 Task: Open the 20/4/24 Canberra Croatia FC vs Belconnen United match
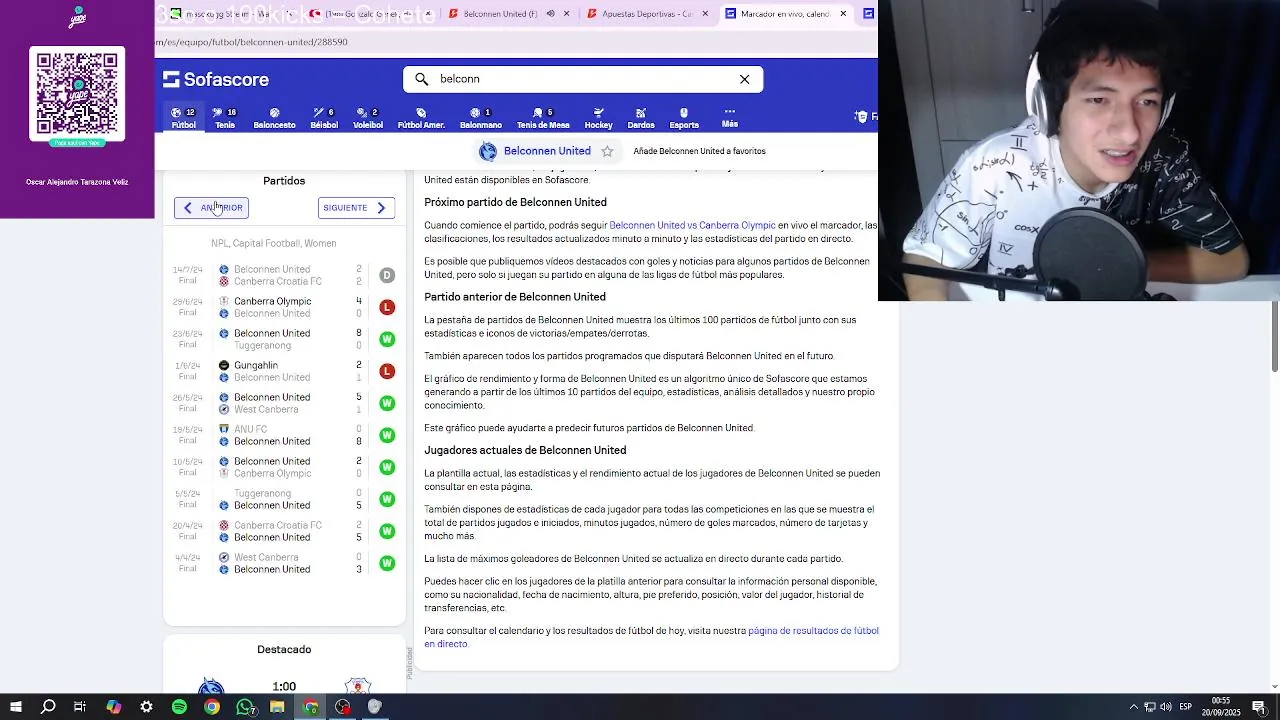pos(284,531)
